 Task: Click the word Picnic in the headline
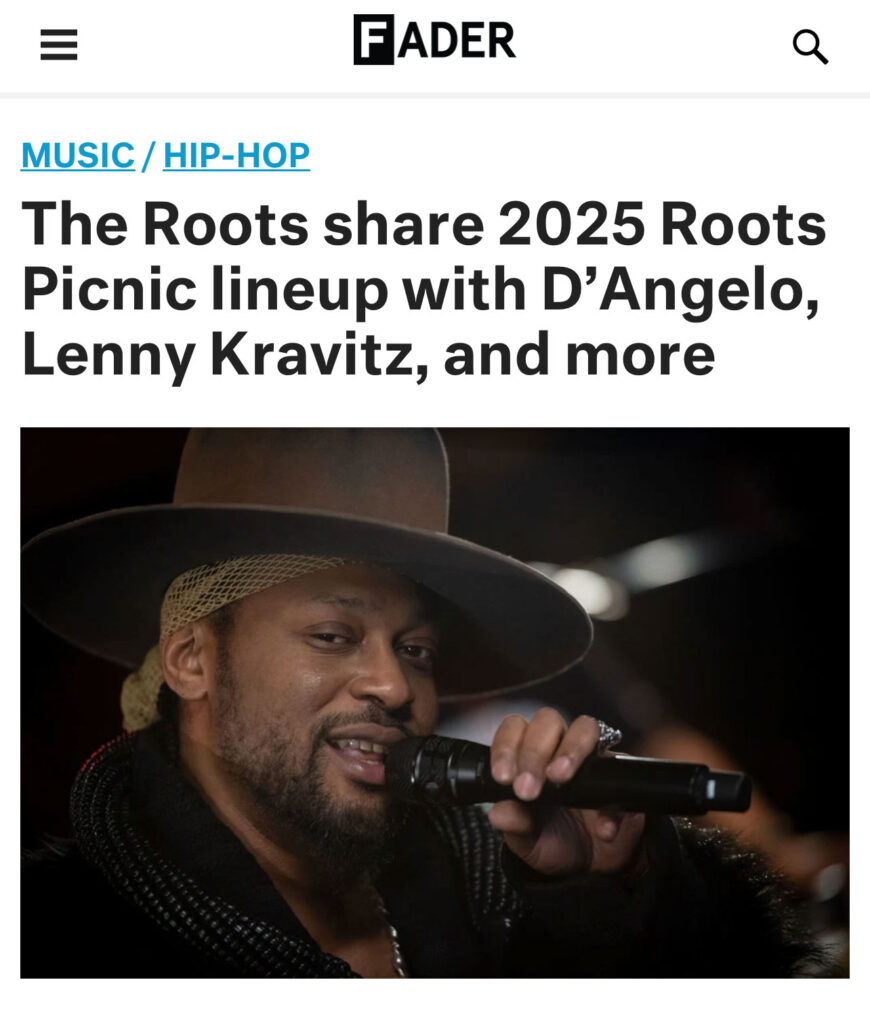[x=109, y=290]
